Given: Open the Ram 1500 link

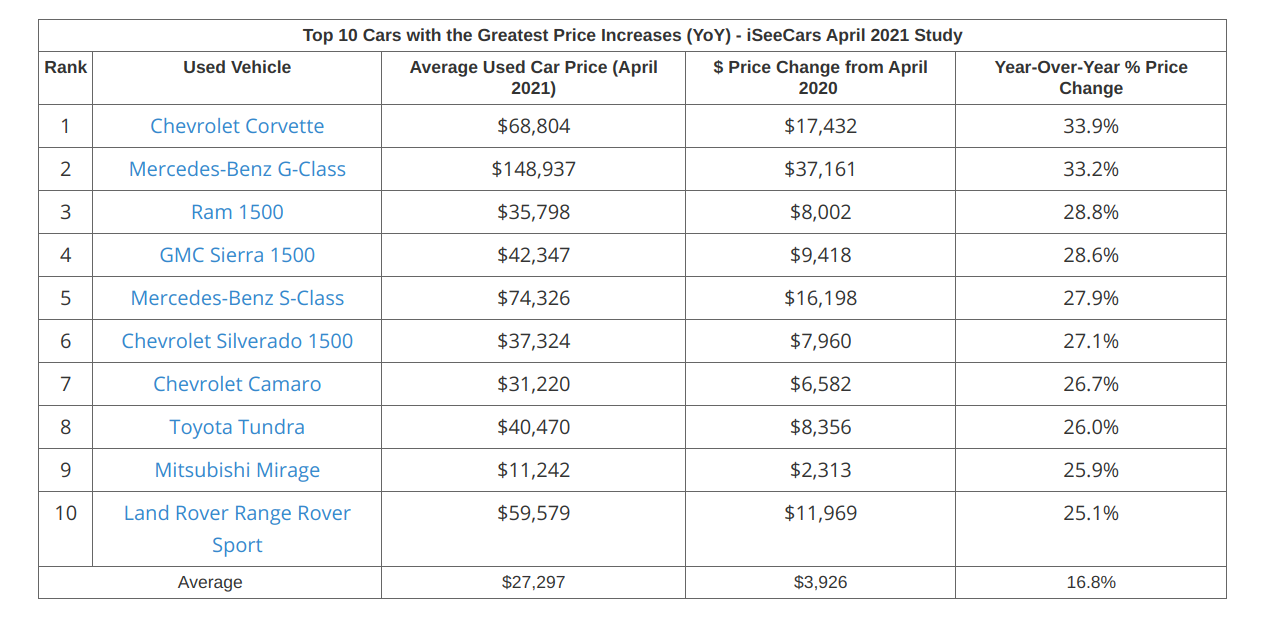Looking at the screenshot, I should tap(237, 212).
